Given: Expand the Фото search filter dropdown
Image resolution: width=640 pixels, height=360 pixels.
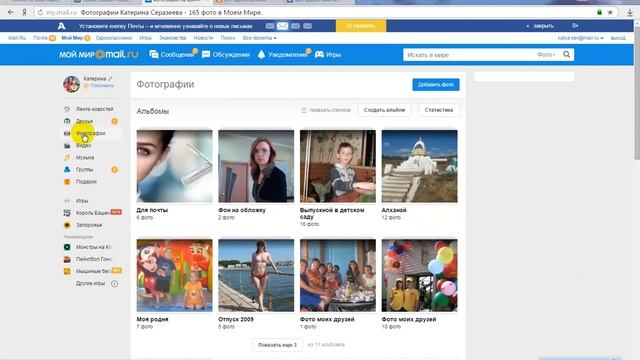Looking at the screenshot, I should click(546, 55).
